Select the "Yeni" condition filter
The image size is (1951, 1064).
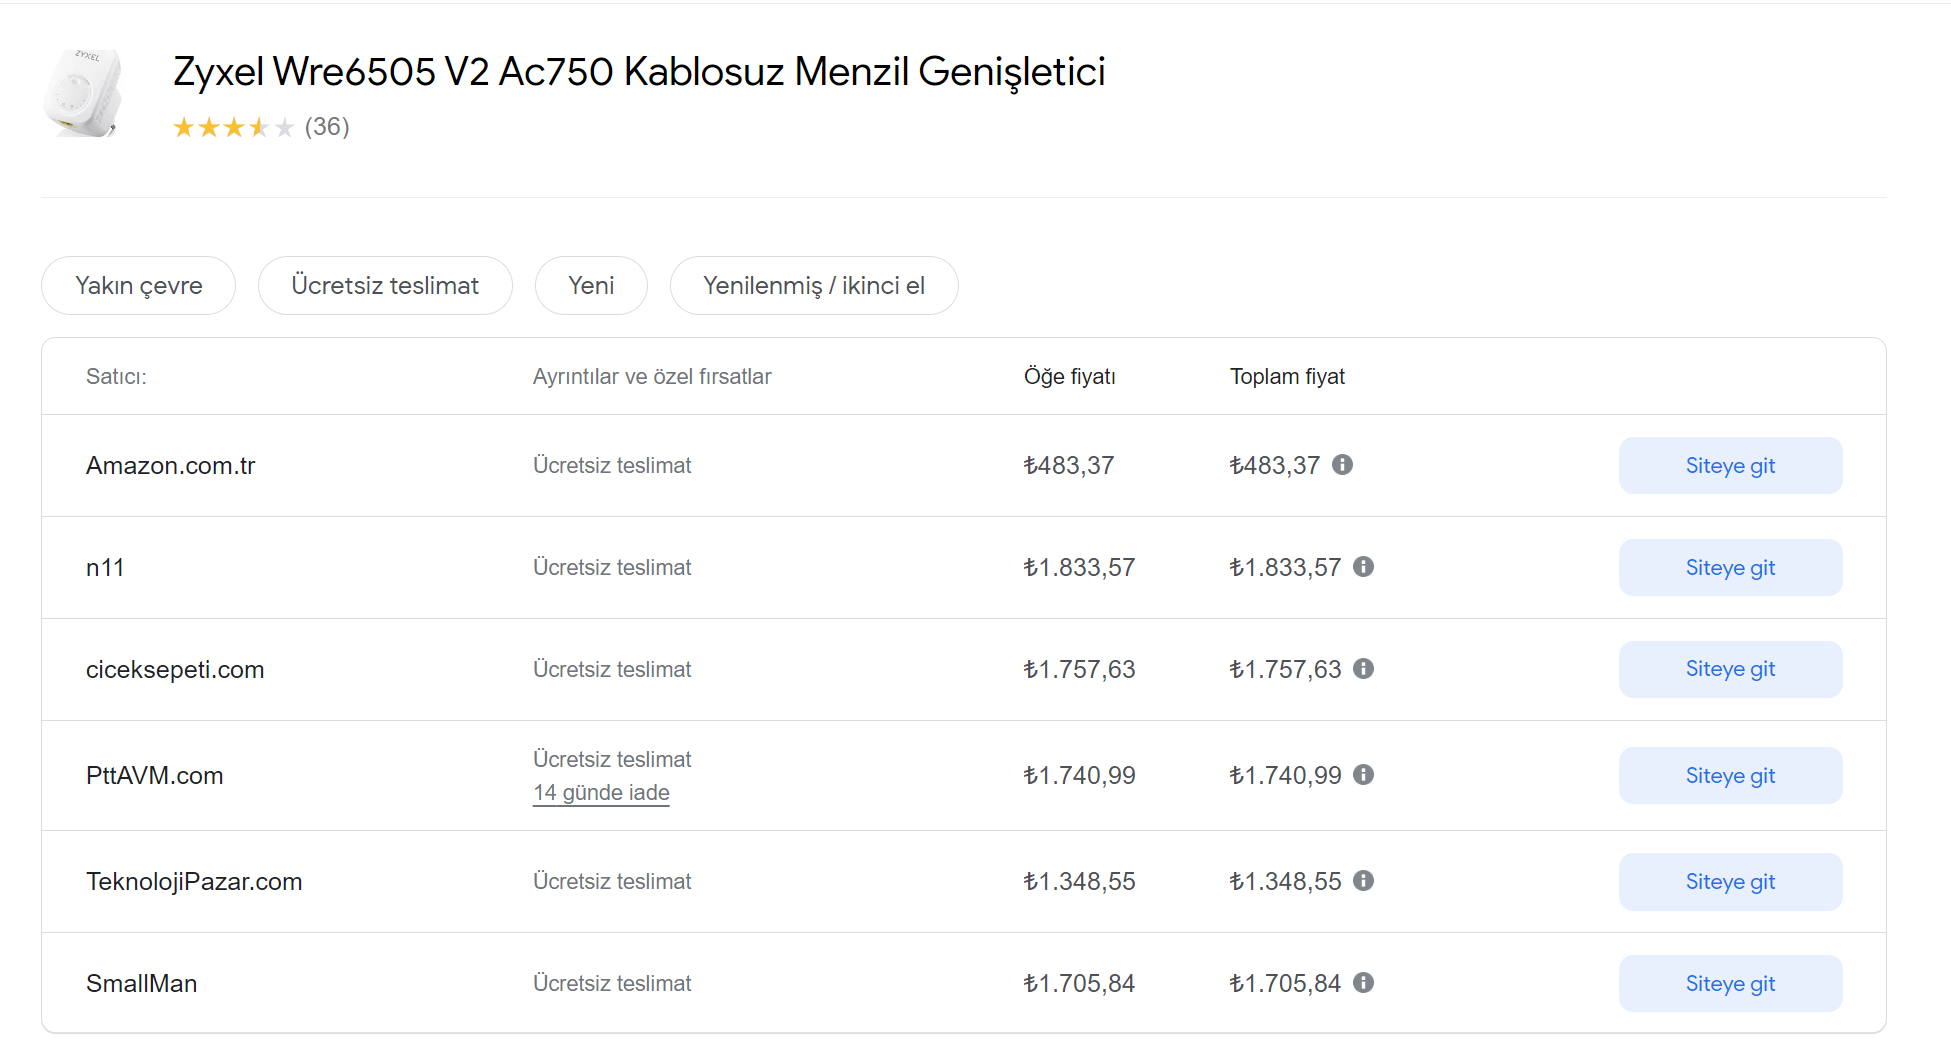(591, 286)
